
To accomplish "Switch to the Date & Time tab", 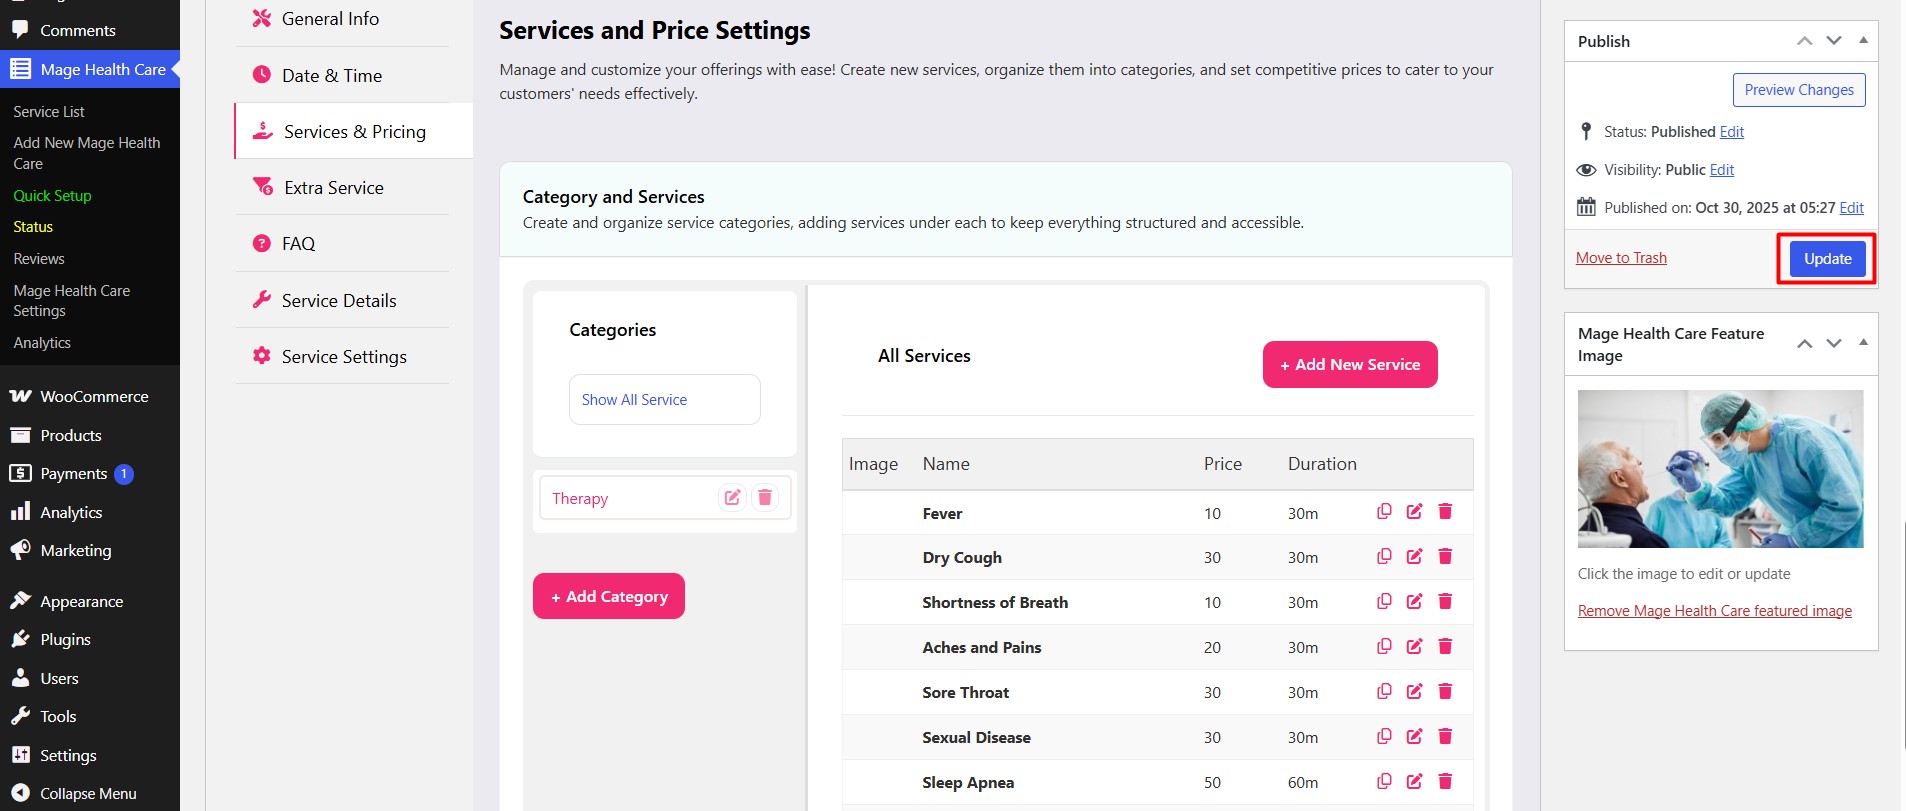I will 331,76.
